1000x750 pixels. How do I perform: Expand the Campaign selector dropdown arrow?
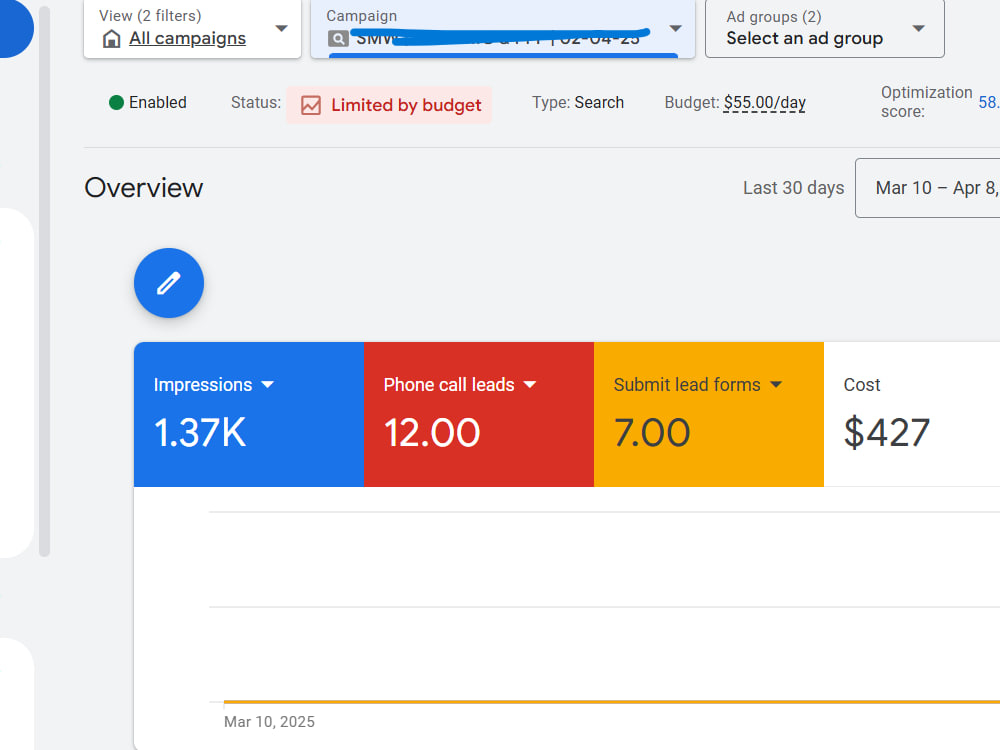coord(676,29)
